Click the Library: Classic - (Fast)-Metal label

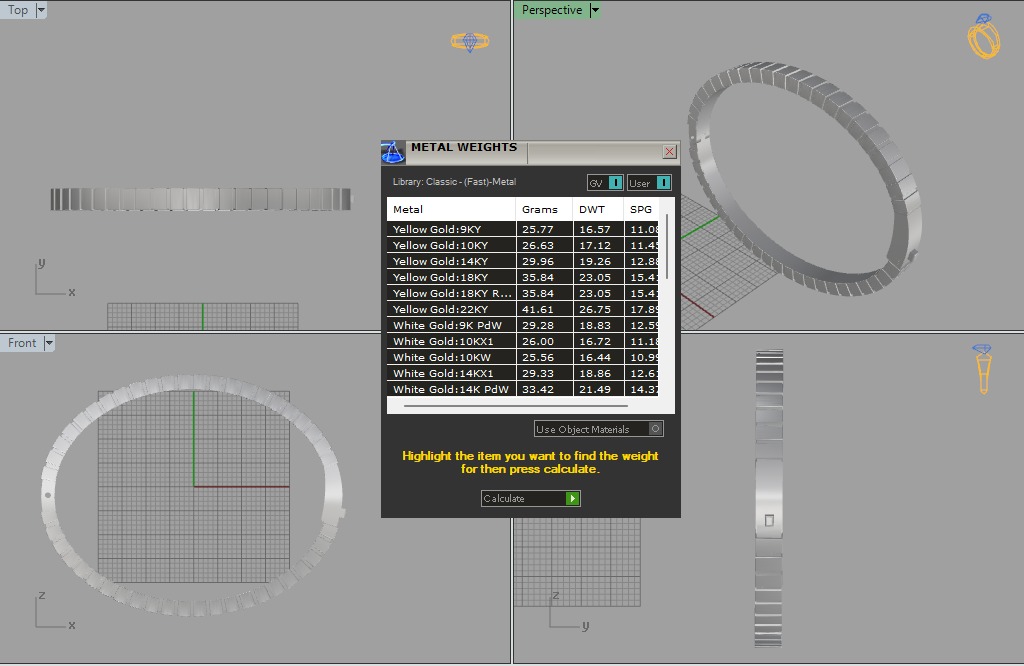coord(455,182)
